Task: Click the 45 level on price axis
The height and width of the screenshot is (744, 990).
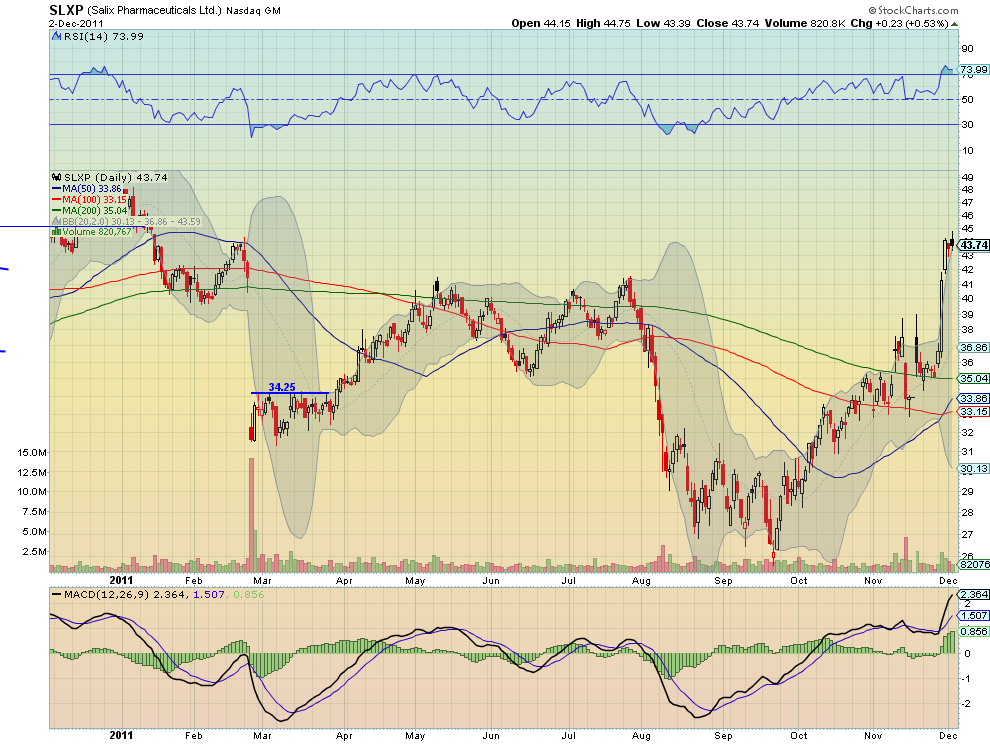Action: click(967, 229)
